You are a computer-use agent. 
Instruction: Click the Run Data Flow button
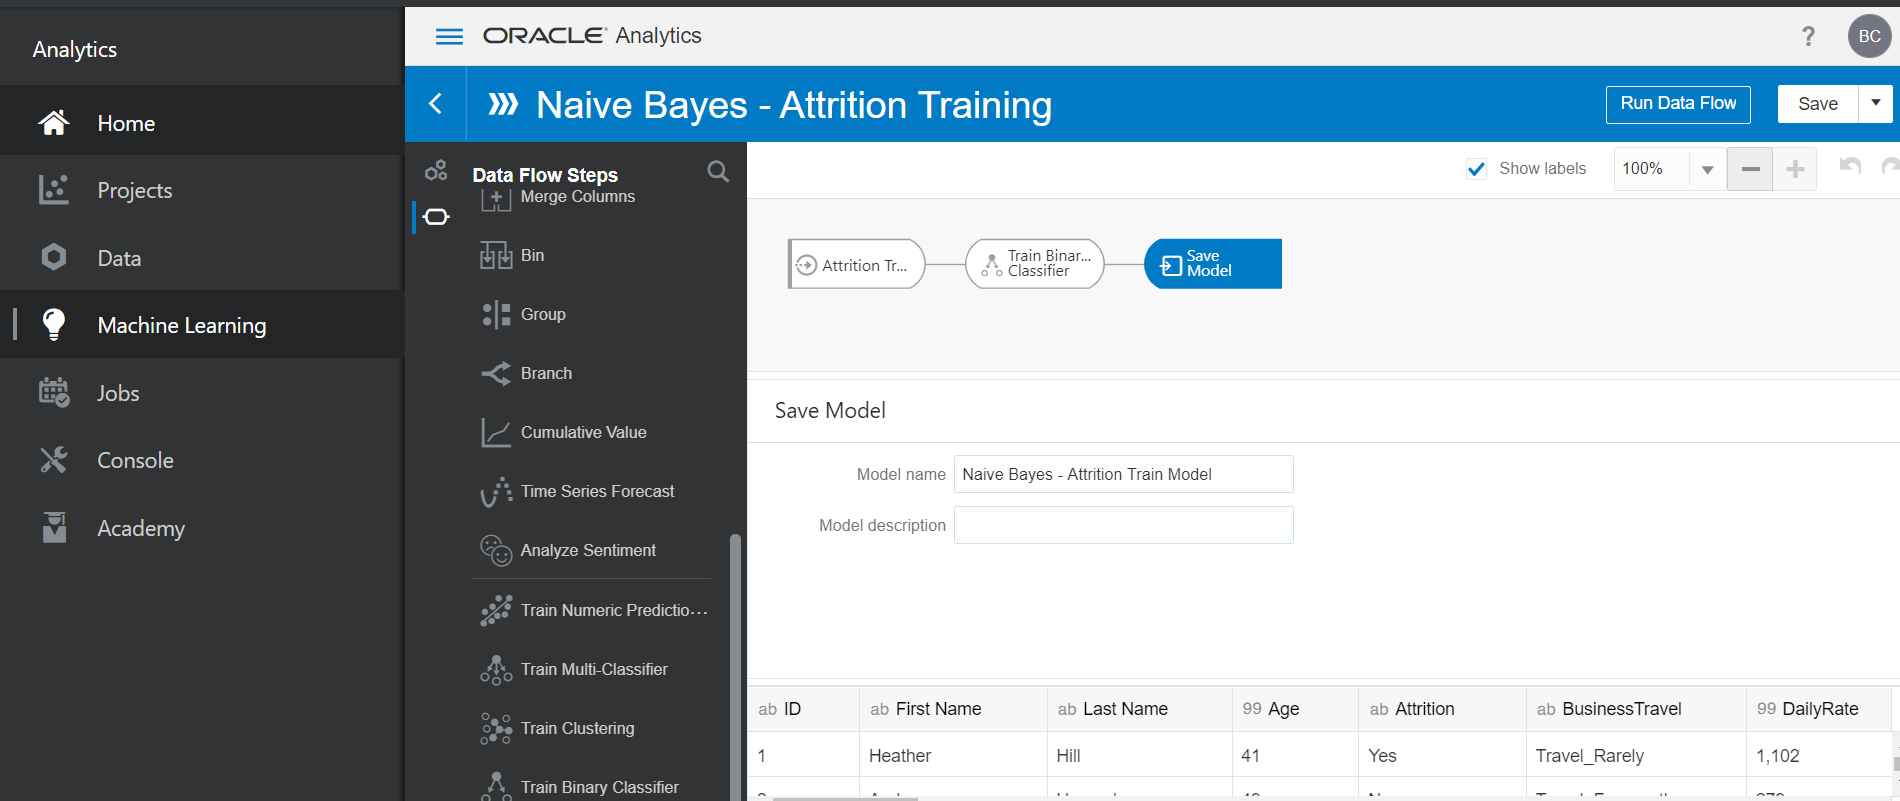click(1678, 104)
